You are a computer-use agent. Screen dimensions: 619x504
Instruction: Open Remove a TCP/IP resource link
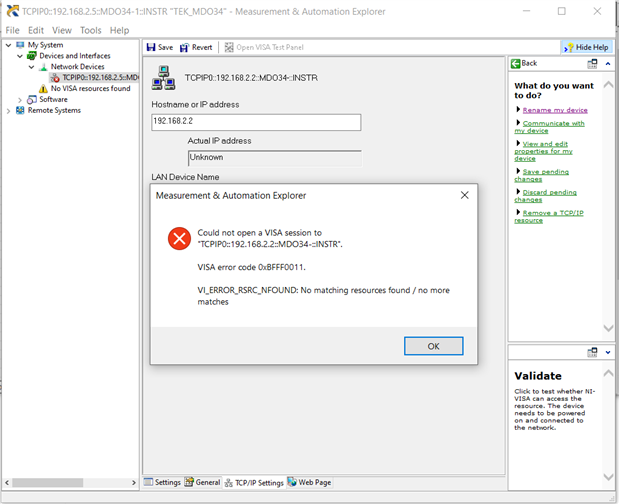(x=549, y=216)
